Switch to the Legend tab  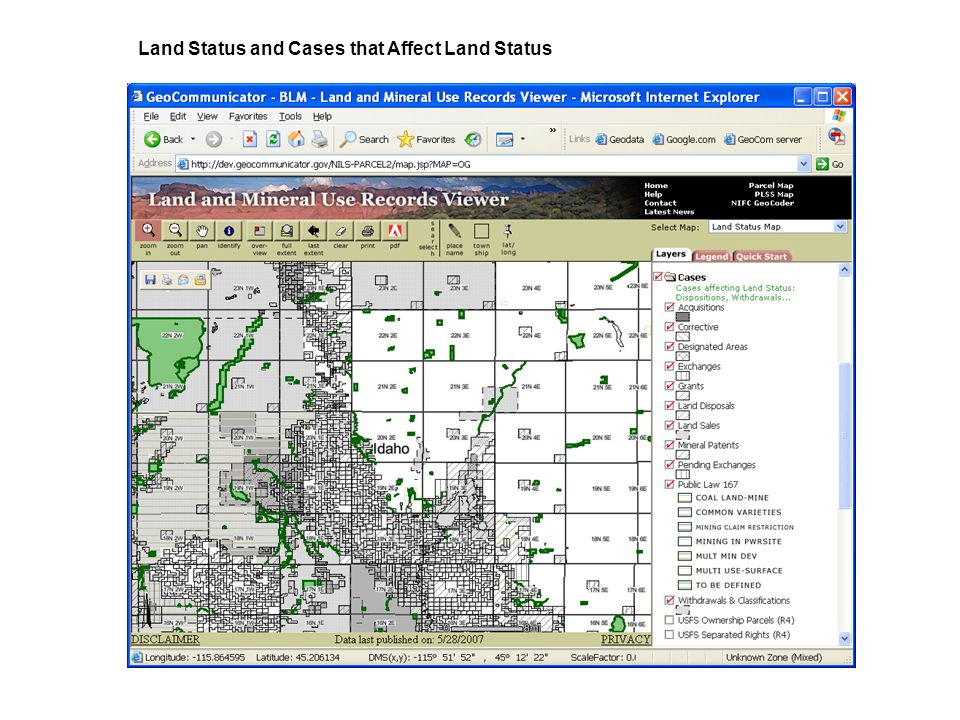pyautogui.click(x=711, y=257)
